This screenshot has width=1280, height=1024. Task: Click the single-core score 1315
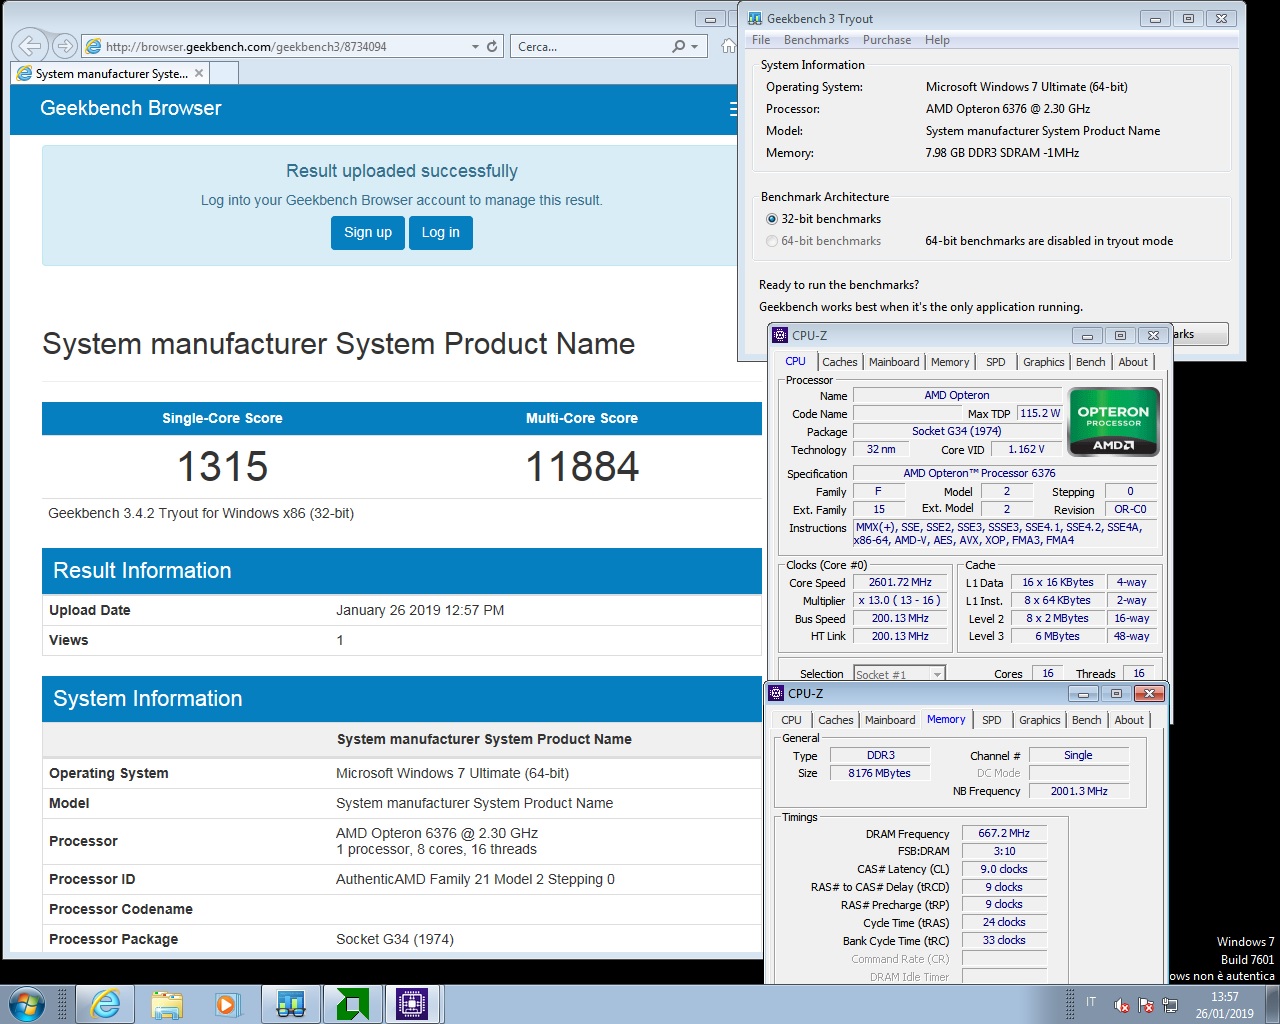(222, 467)
